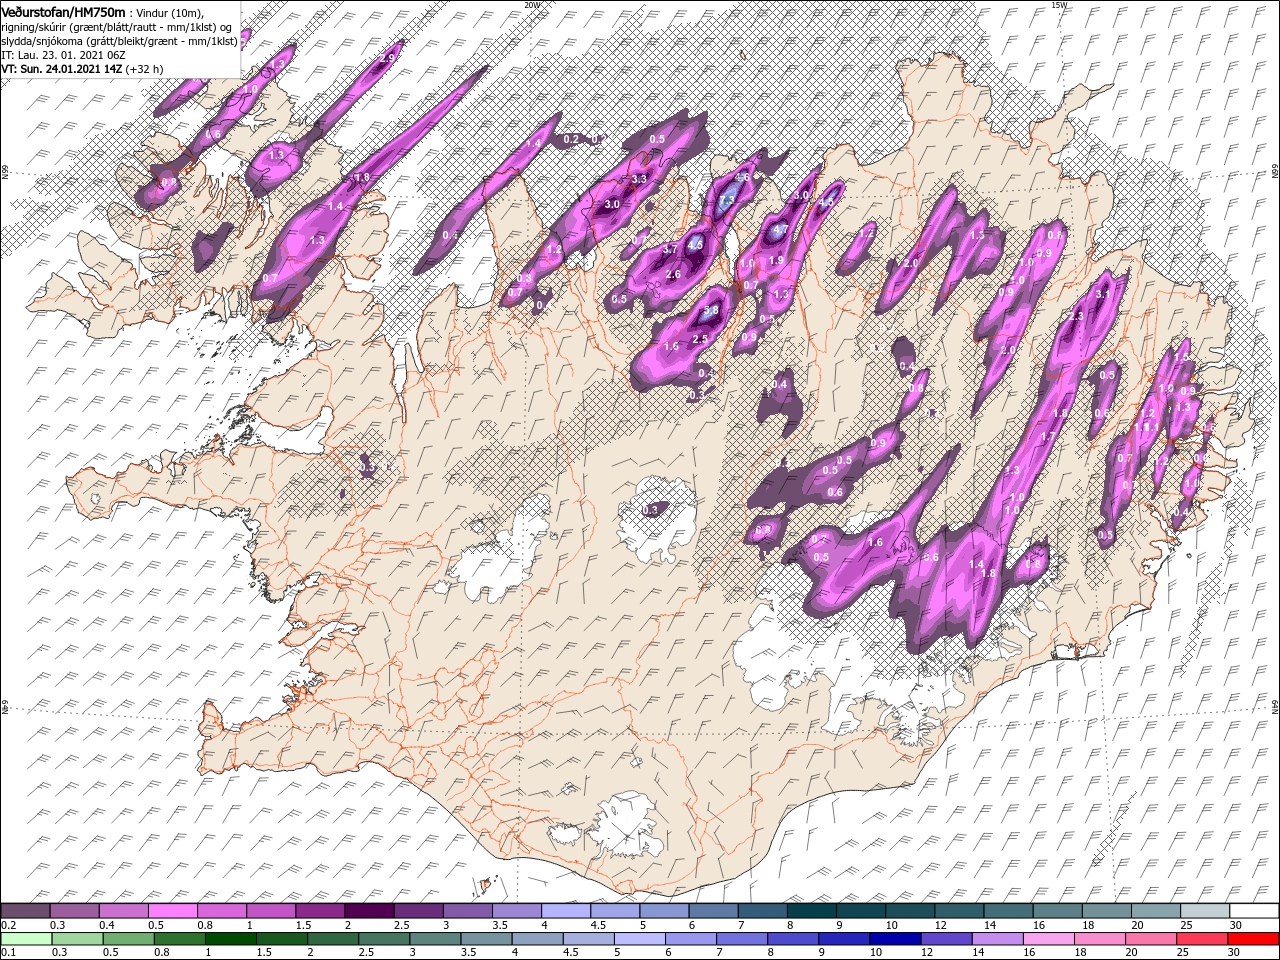1280x960 pixels.
Task: Click the 4.6 snowfall value on the map
Action: [x=742, y=177]
